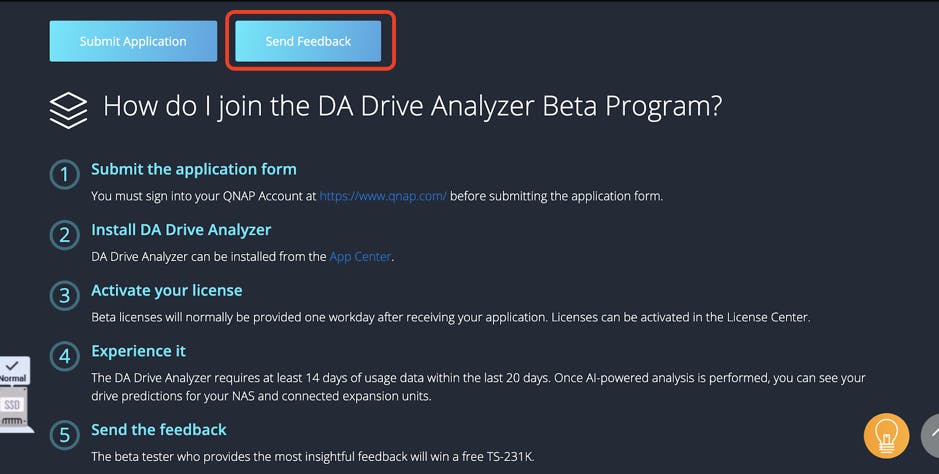Click the Normal checkmark status badge
The height and width of the screenshot is (474, 939).
pos(14,371)
